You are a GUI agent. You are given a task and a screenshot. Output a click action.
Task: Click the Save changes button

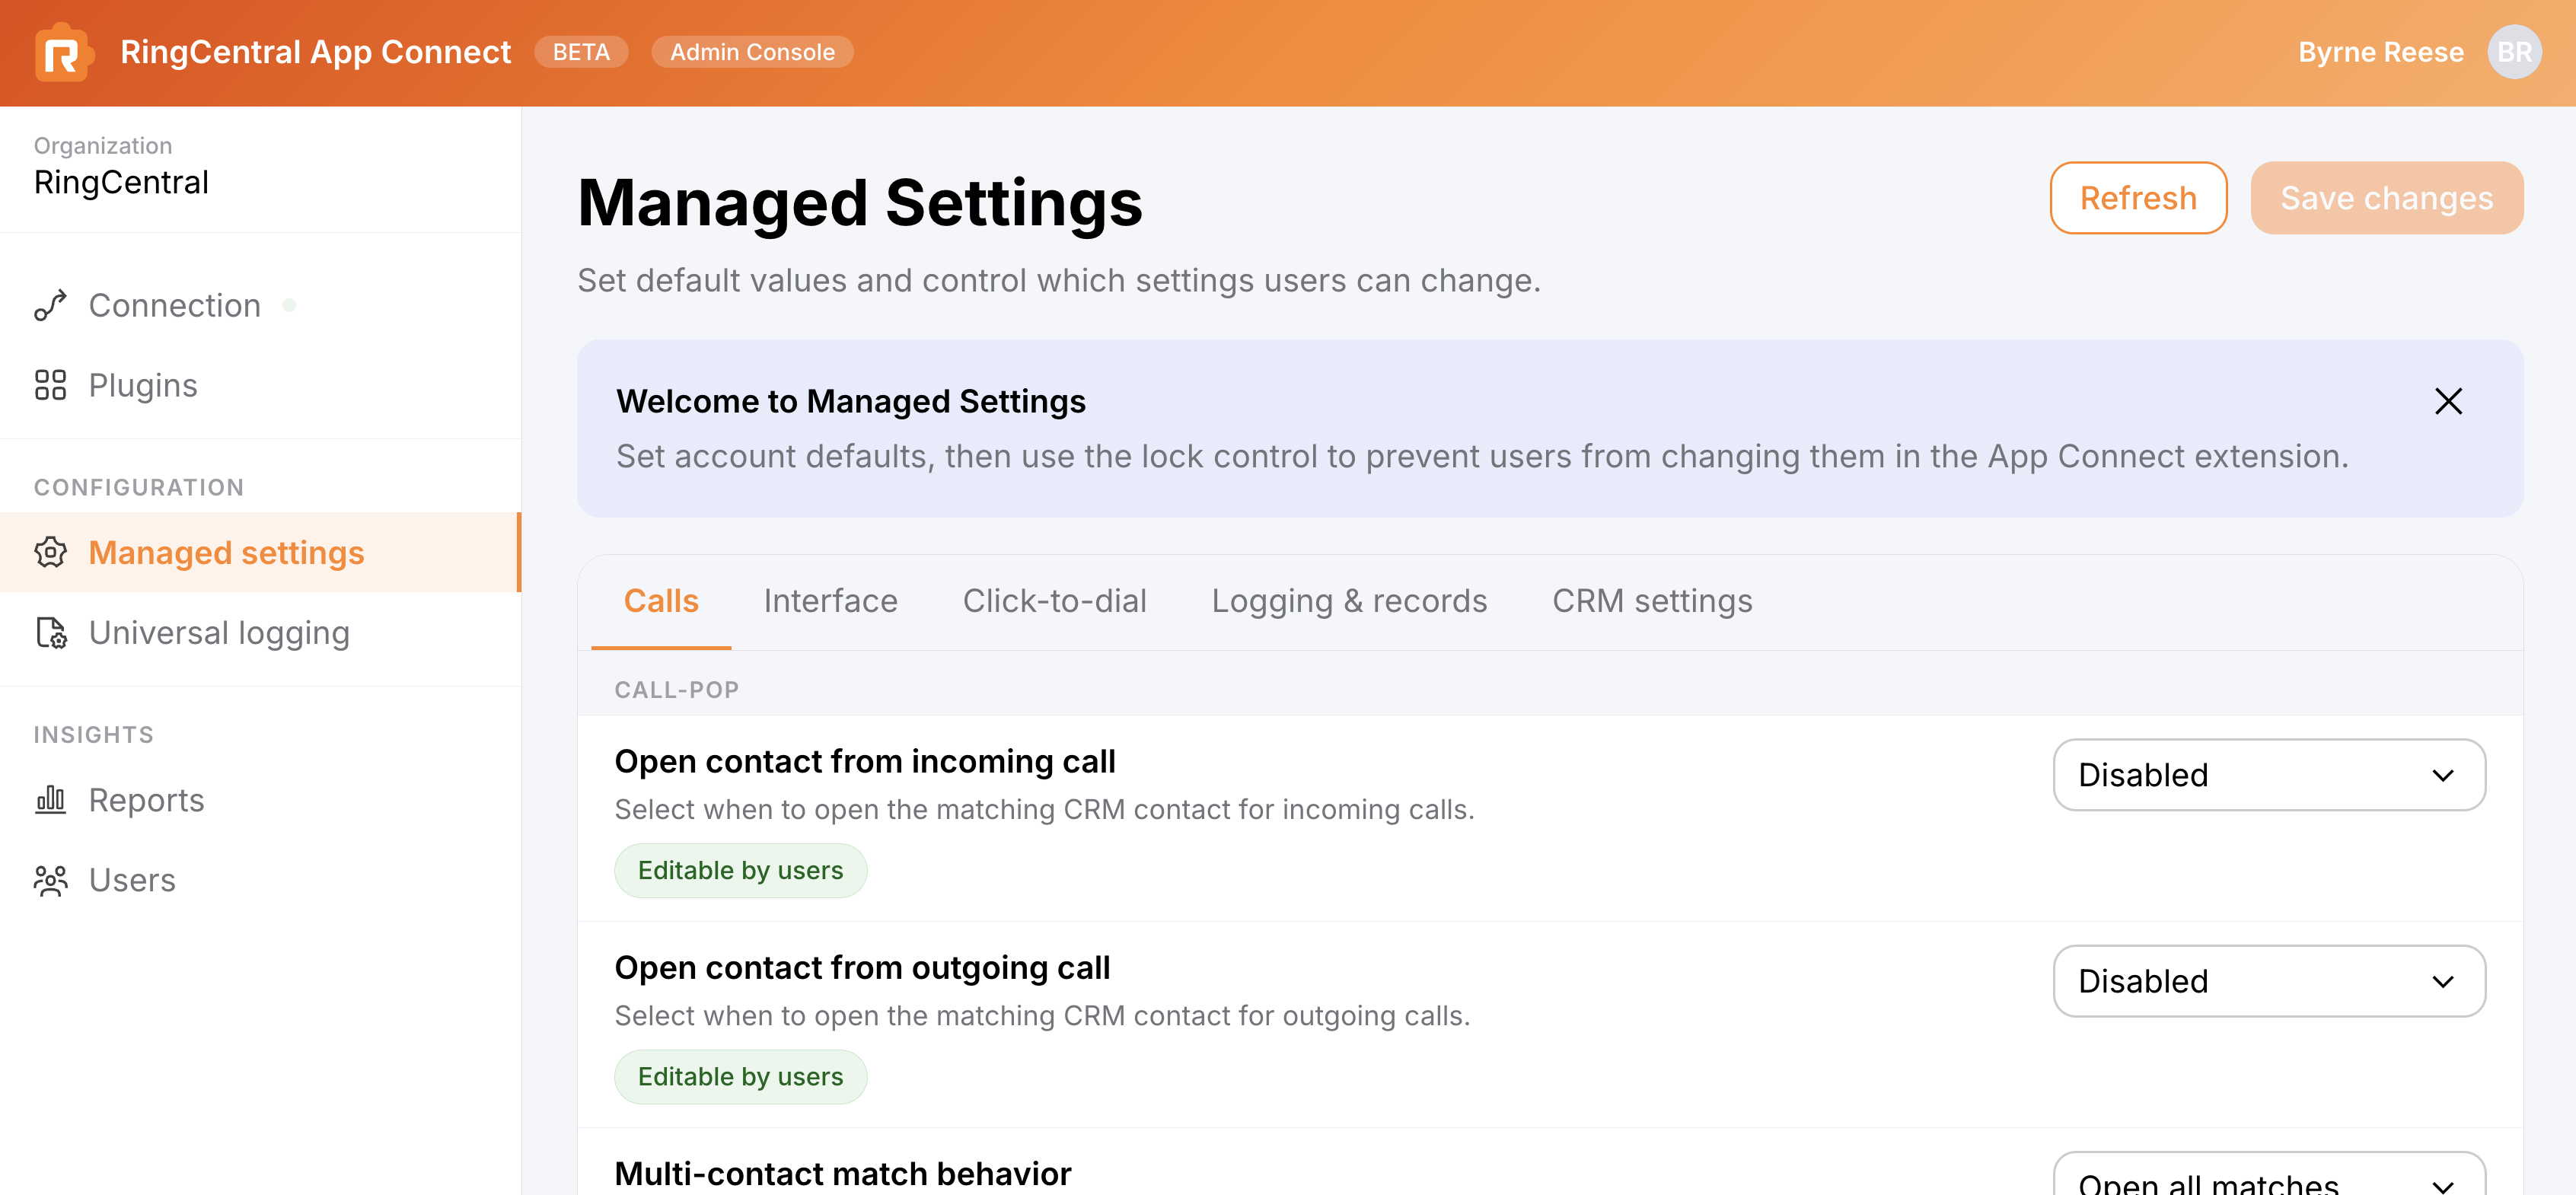[x=2386, y=198]
